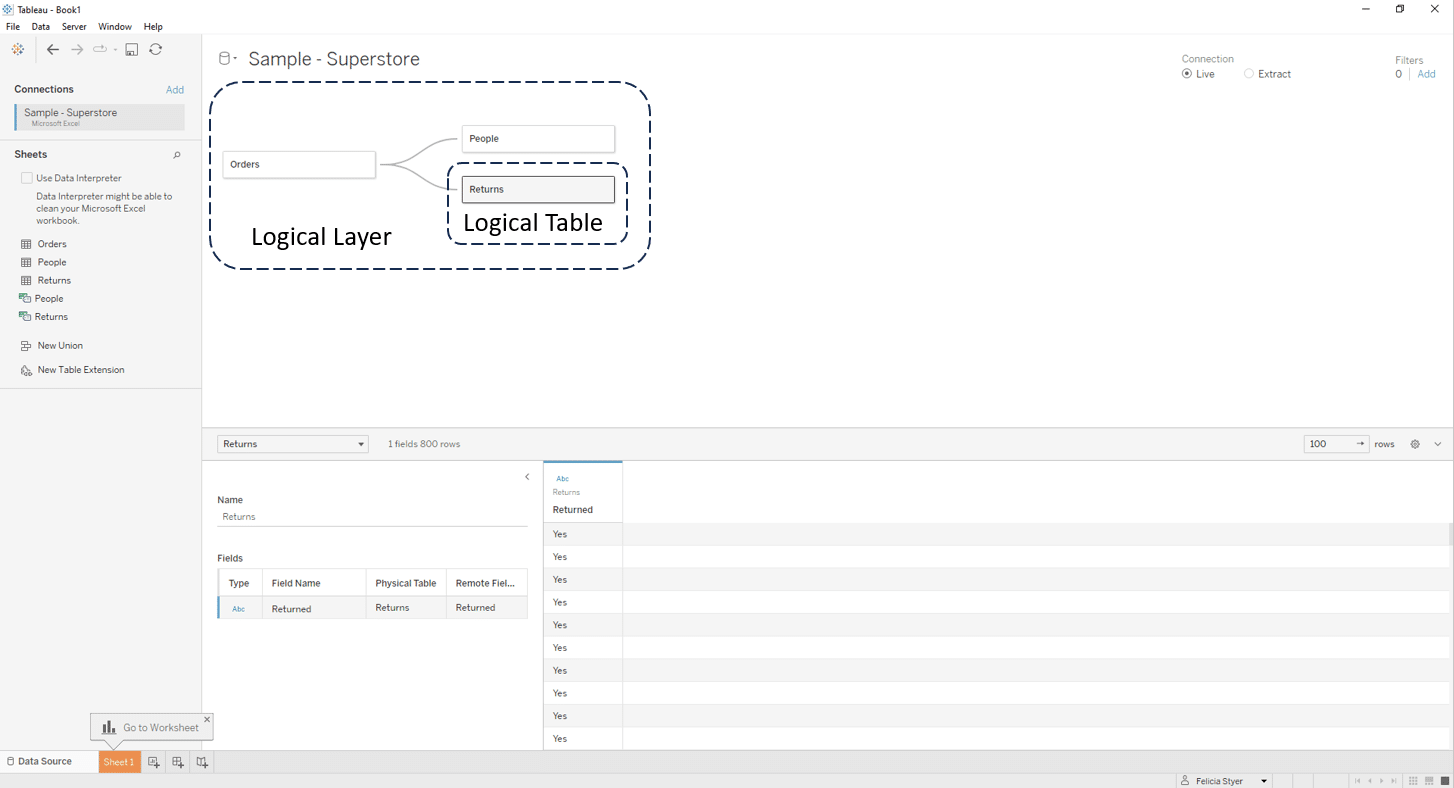Click the Sample - Superstore data source title
This screenshot has height=788, width=1454.
[x=334, y=59]
